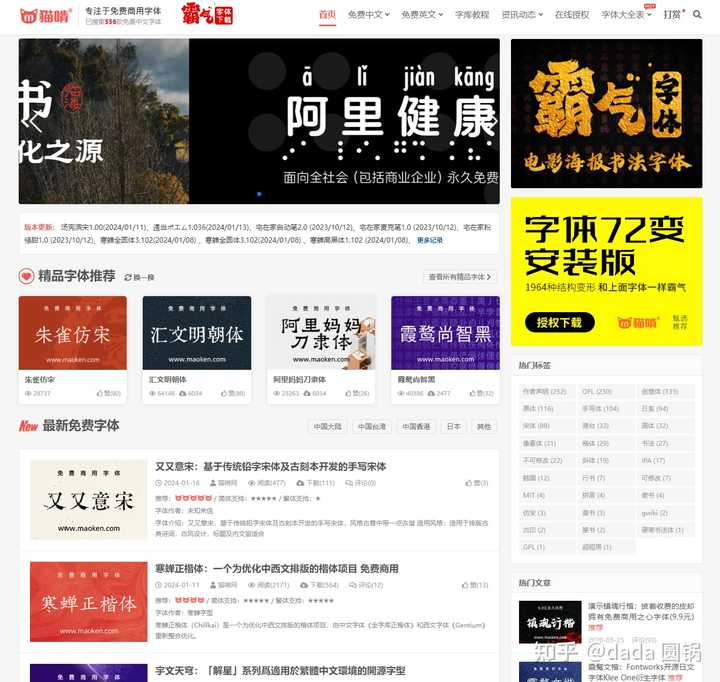Viewport: 720px width, 682px height.
Task: Open the 汇文明朝体 font card thumbnail
Action: point(197,333)
